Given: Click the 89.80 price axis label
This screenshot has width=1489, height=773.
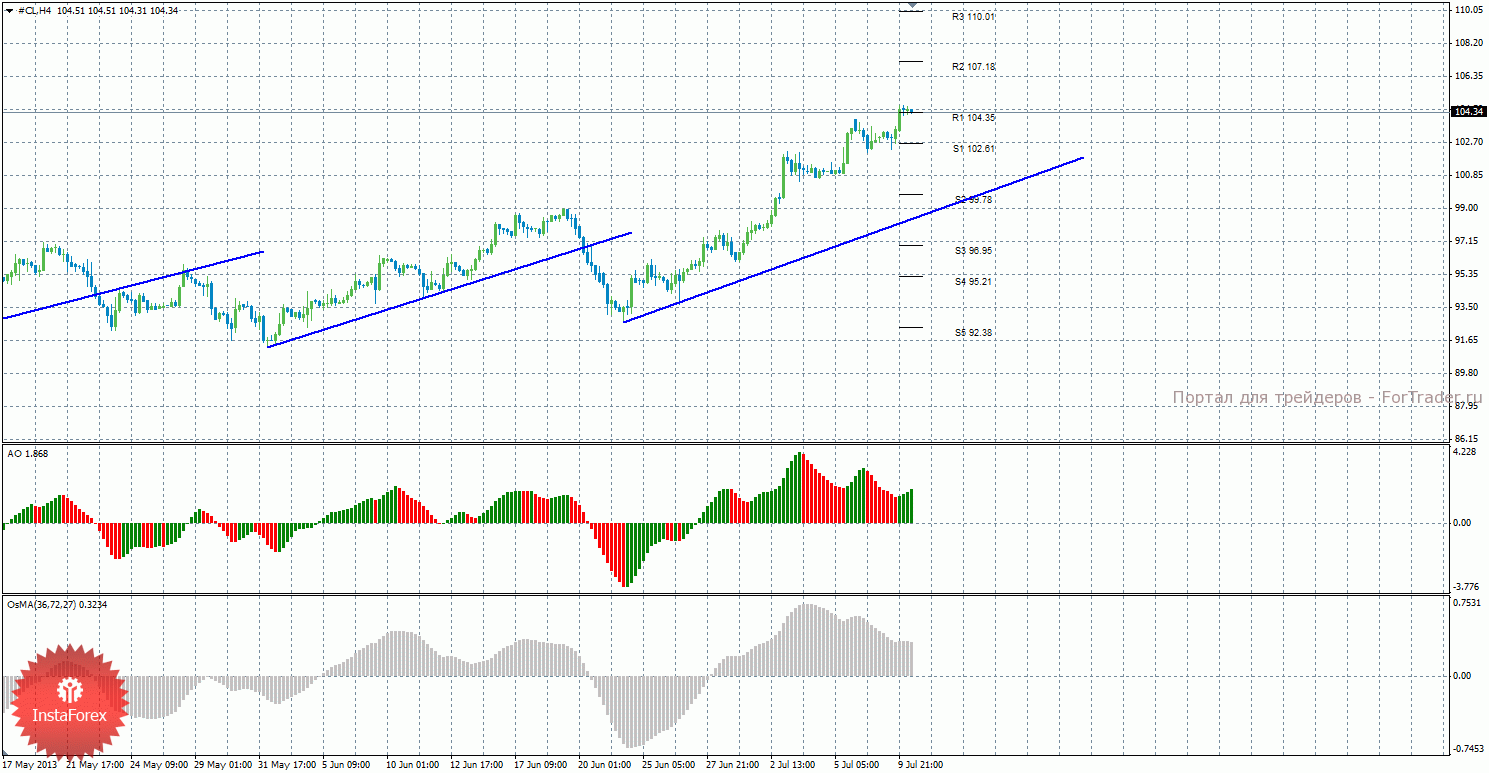Looking at the screenshot, I should click(x=1466, y=373).
